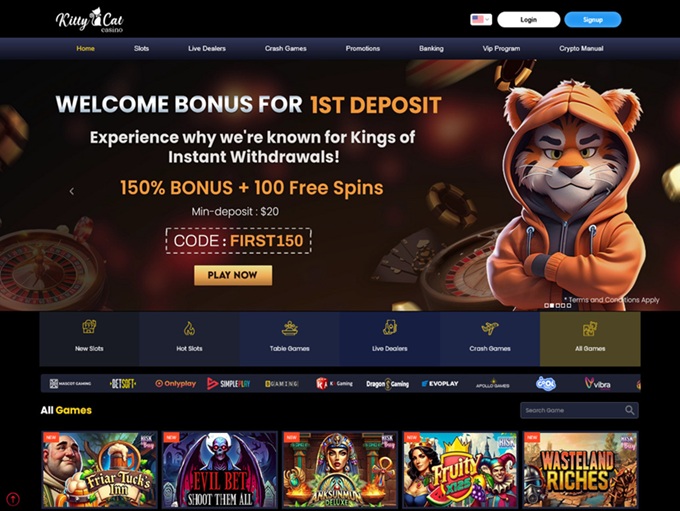The image size is (680, 511).
Task: Focus the Search Game input field
Action: pos(579,410)
